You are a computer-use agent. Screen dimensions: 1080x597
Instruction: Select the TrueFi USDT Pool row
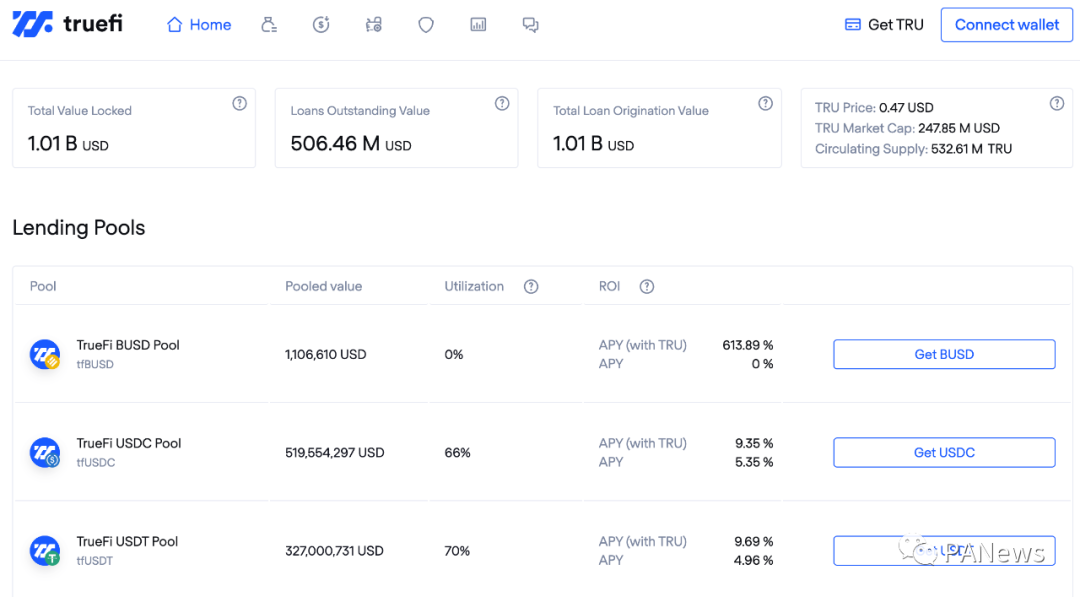coord(543,550)
